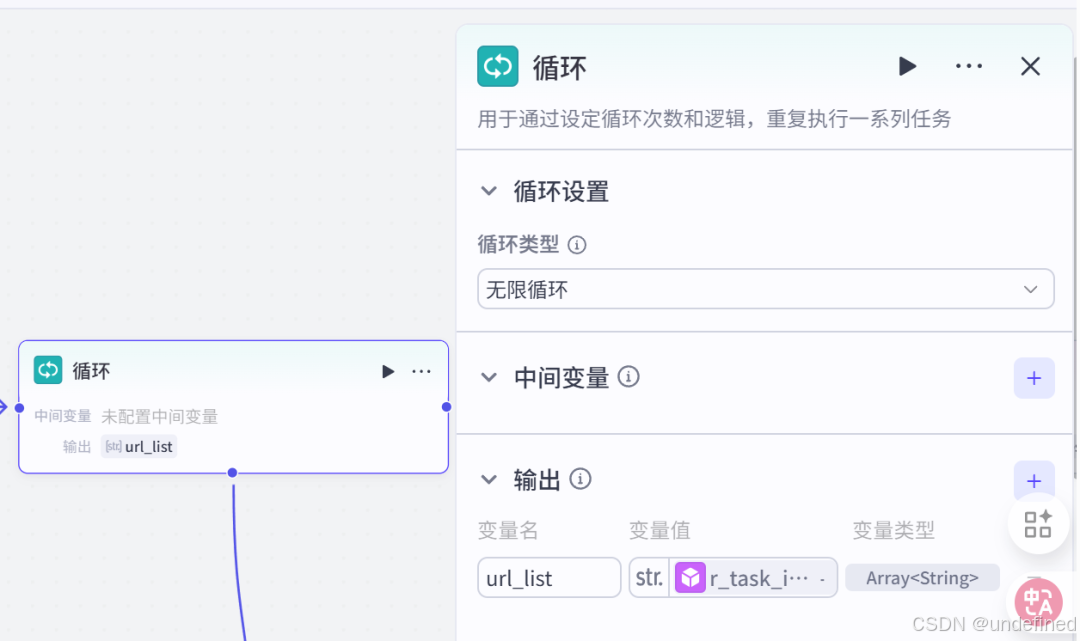Open the floating grid sparkle widget button
Image resolution: width=1080 pixels, height=641 pixels.
click(1037, 525)
